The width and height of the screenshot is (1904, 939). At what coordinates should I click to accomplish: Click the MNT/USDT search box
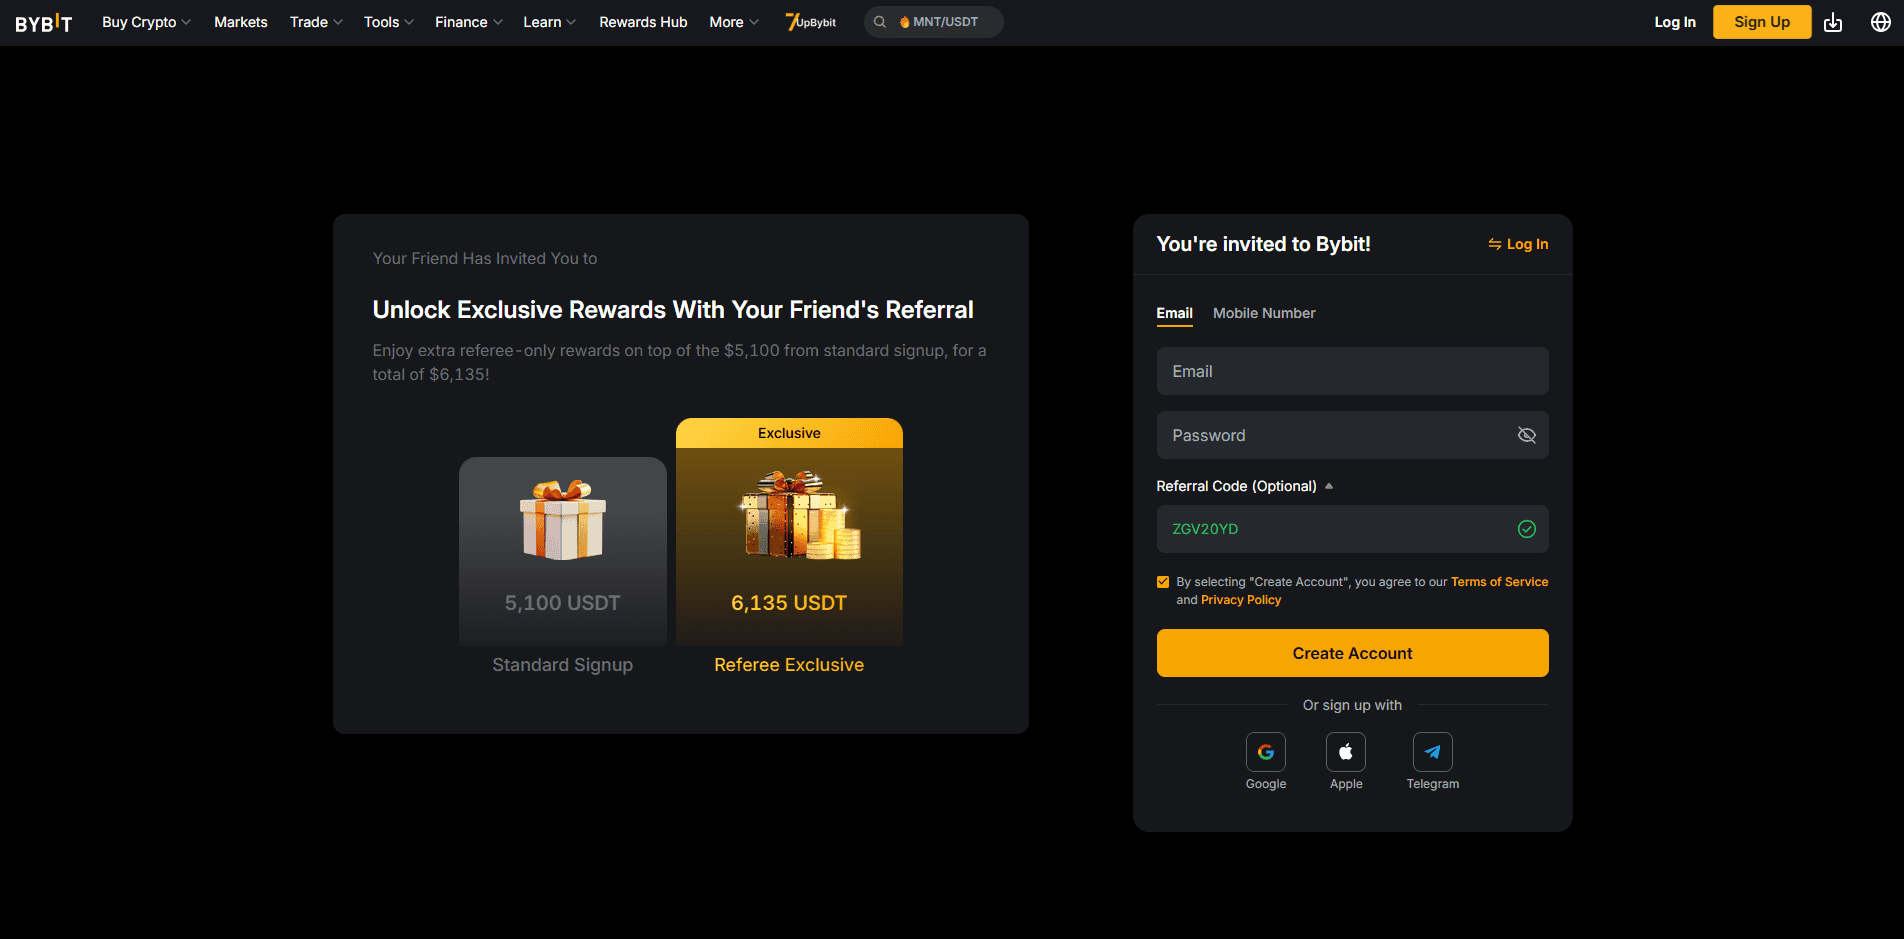[x=934, y=22]
